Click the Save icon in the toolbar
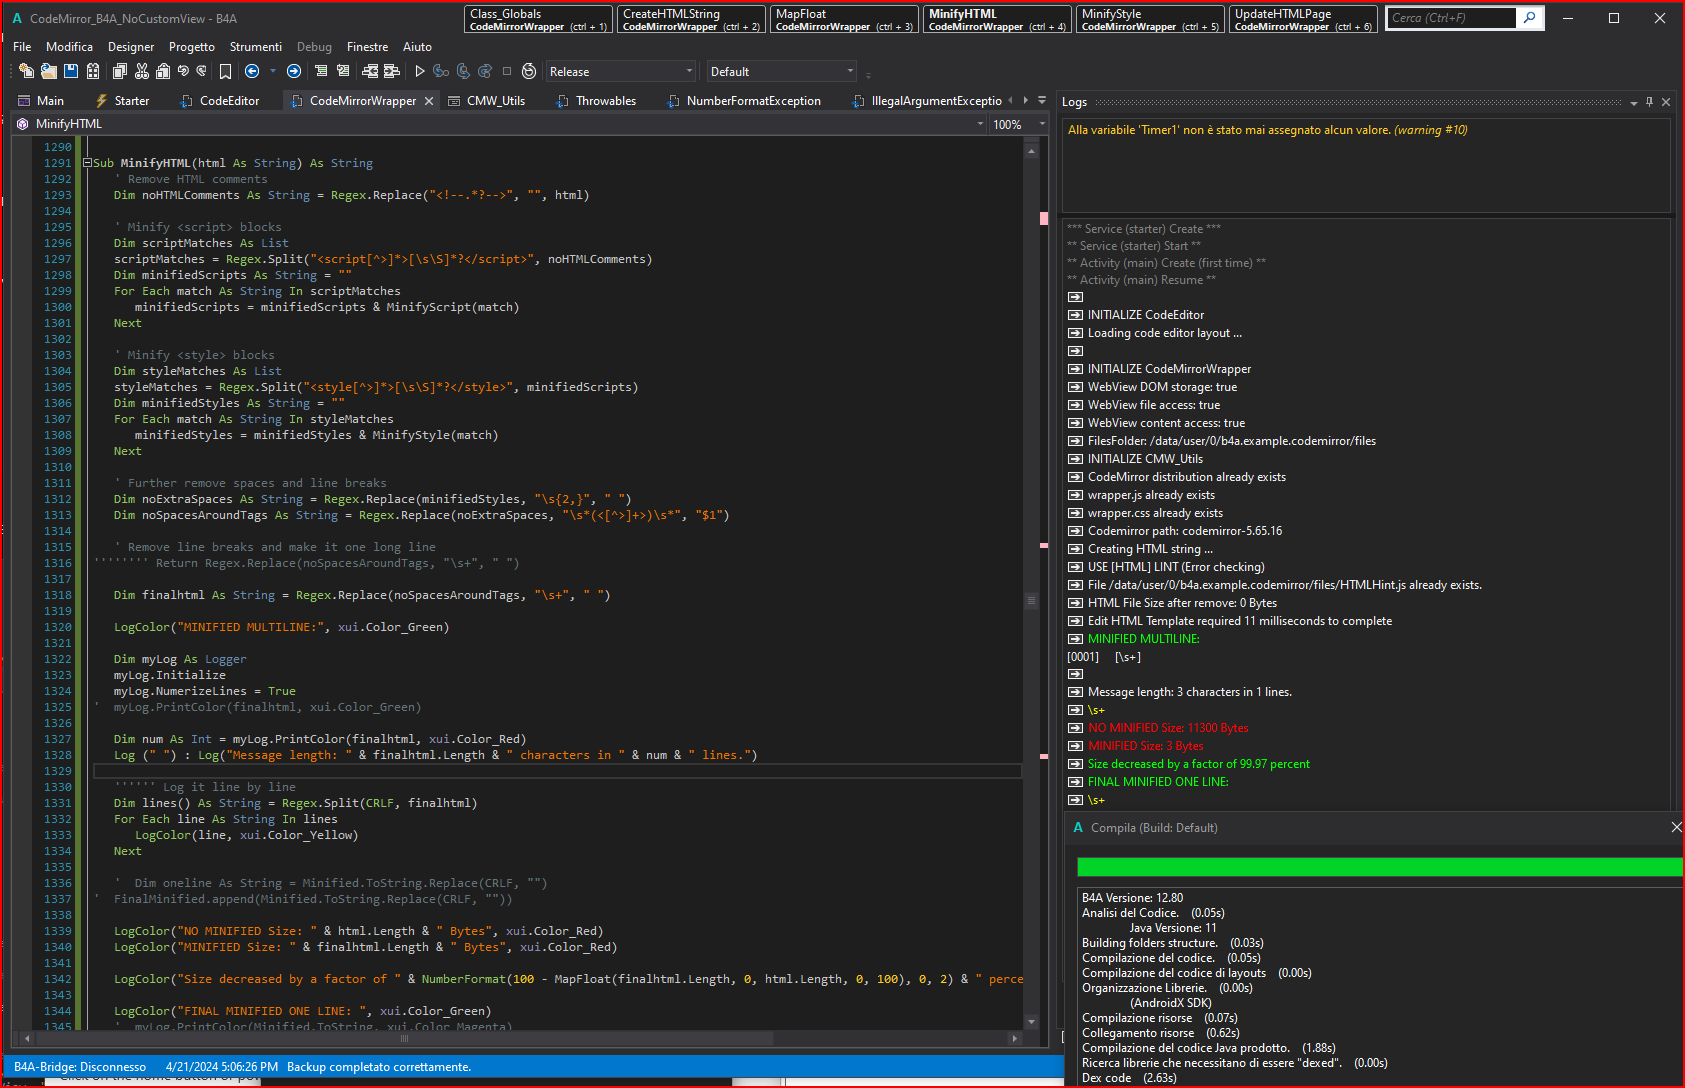The image size is (1685, 1088). pyautogui.click(x=71, y=71)
